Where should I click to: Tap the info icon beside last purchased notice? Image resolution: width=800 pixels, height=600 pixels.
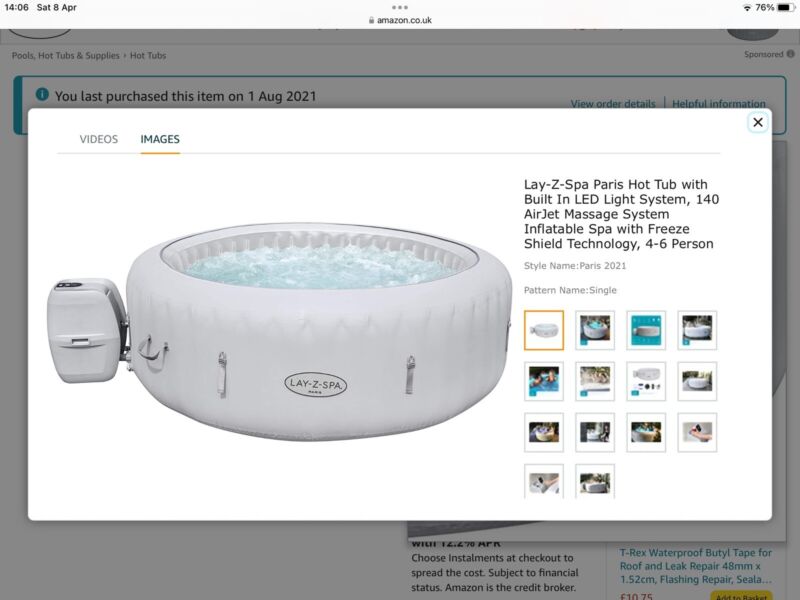coord(42,94)
